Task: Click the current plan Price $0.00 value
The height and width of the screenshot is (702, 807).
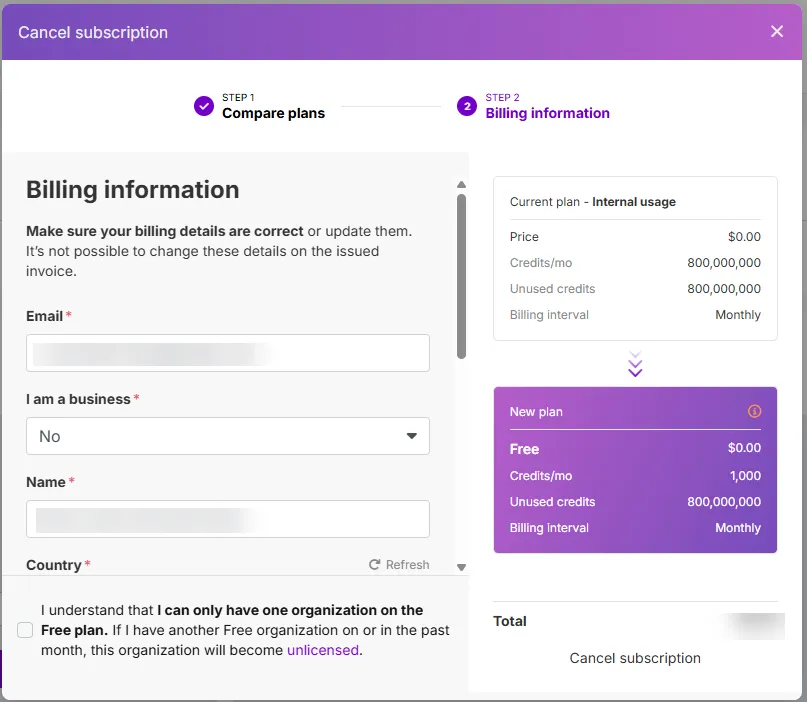Action: coord(744,237)
